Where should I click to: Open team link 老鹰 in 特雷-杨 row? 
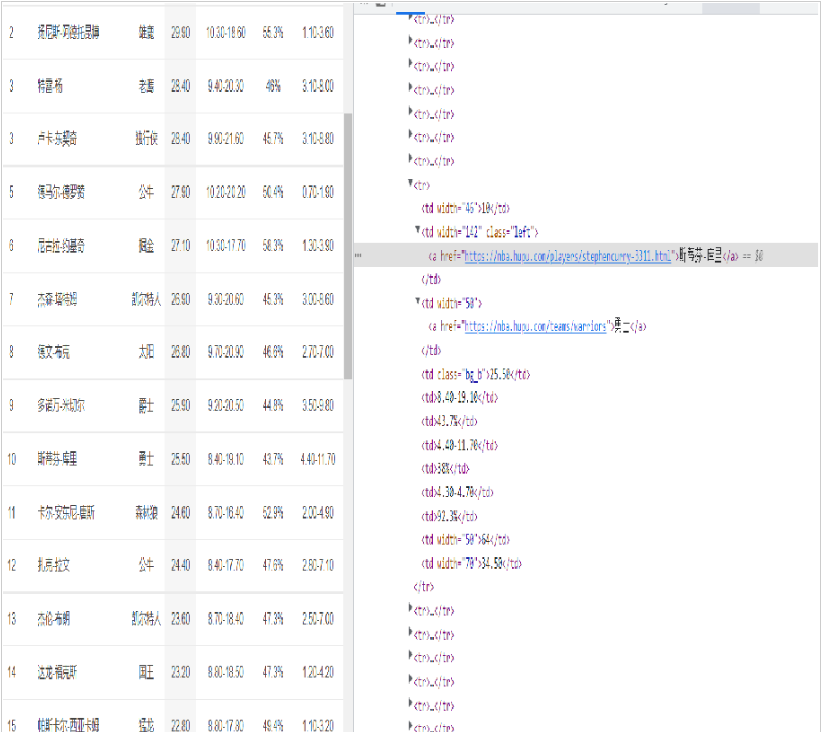point(147,86)
